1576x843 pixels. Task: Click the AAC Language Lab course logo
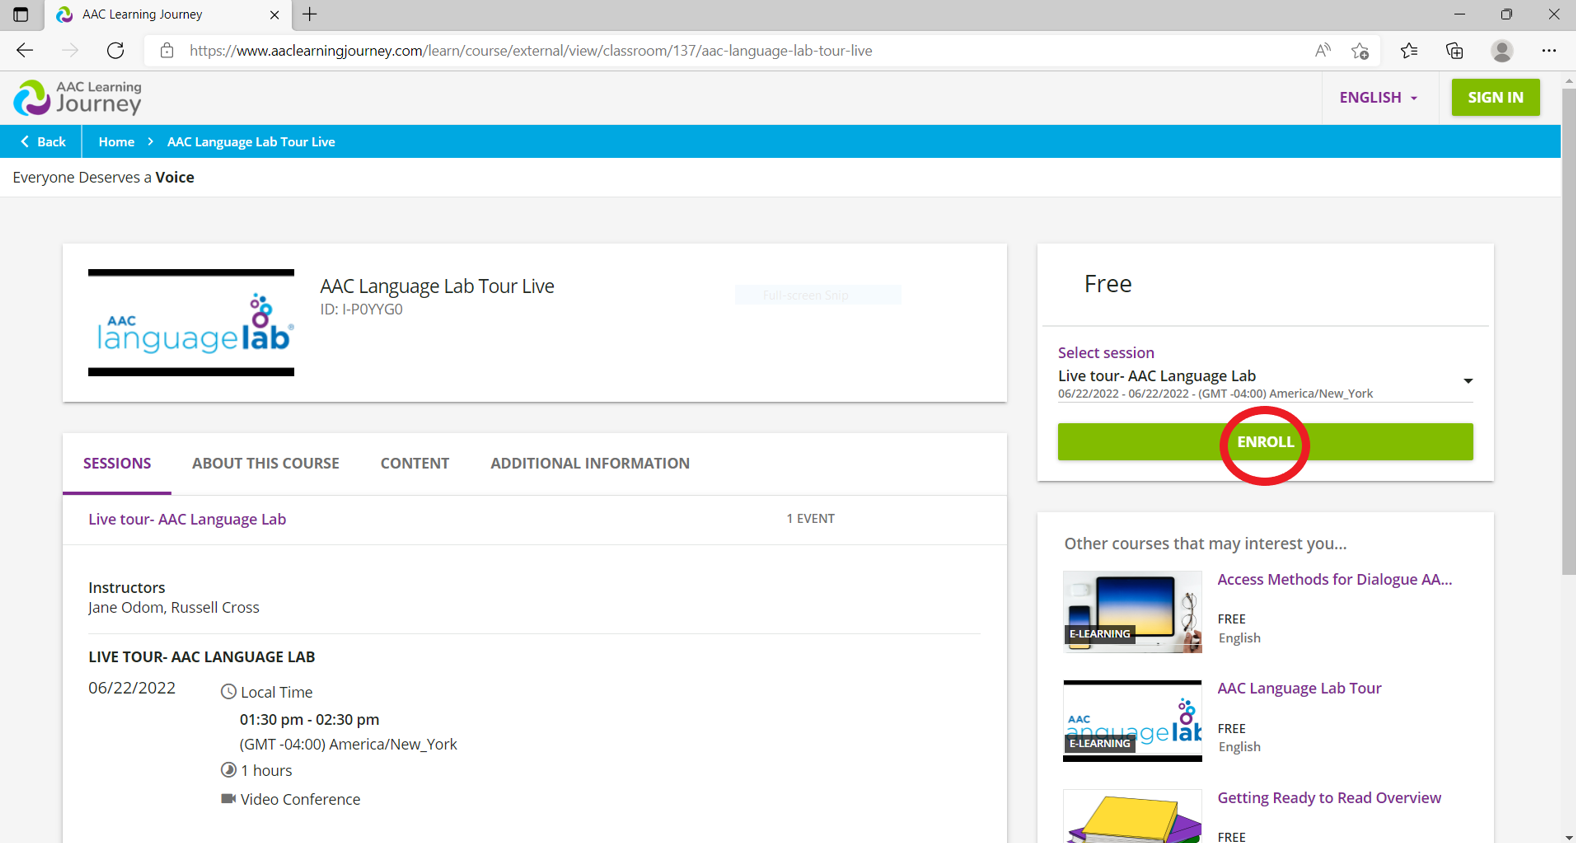pyautogui.click(x=191, y=322)
